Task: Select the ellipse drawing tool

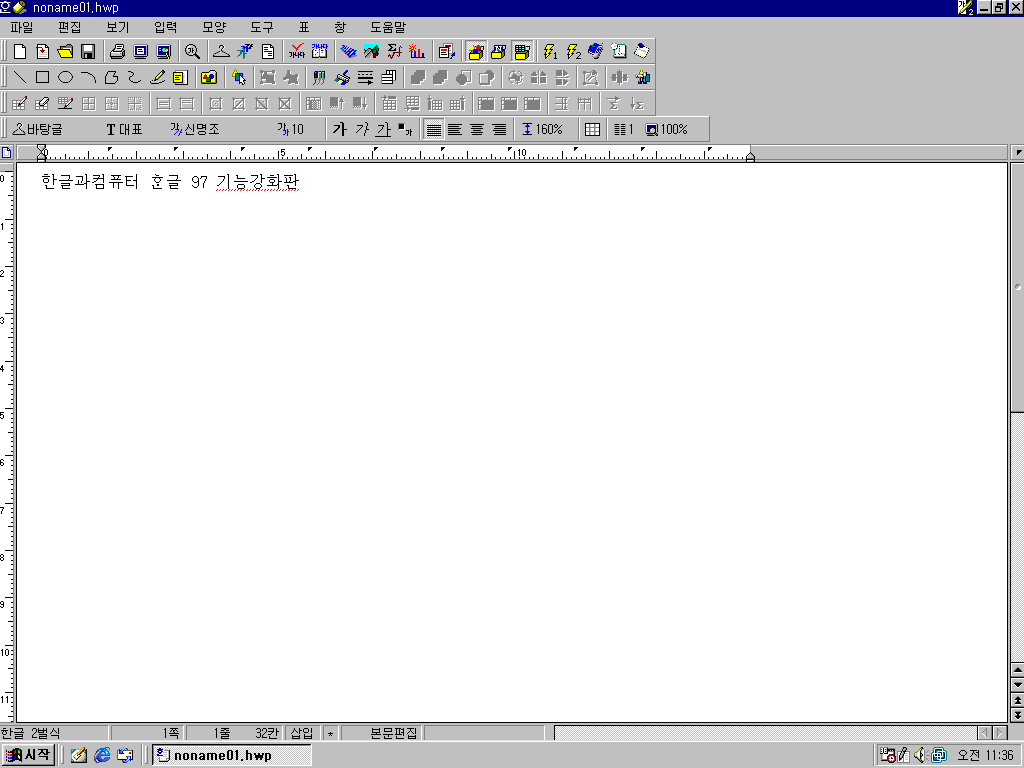Action: pos(65,78)
